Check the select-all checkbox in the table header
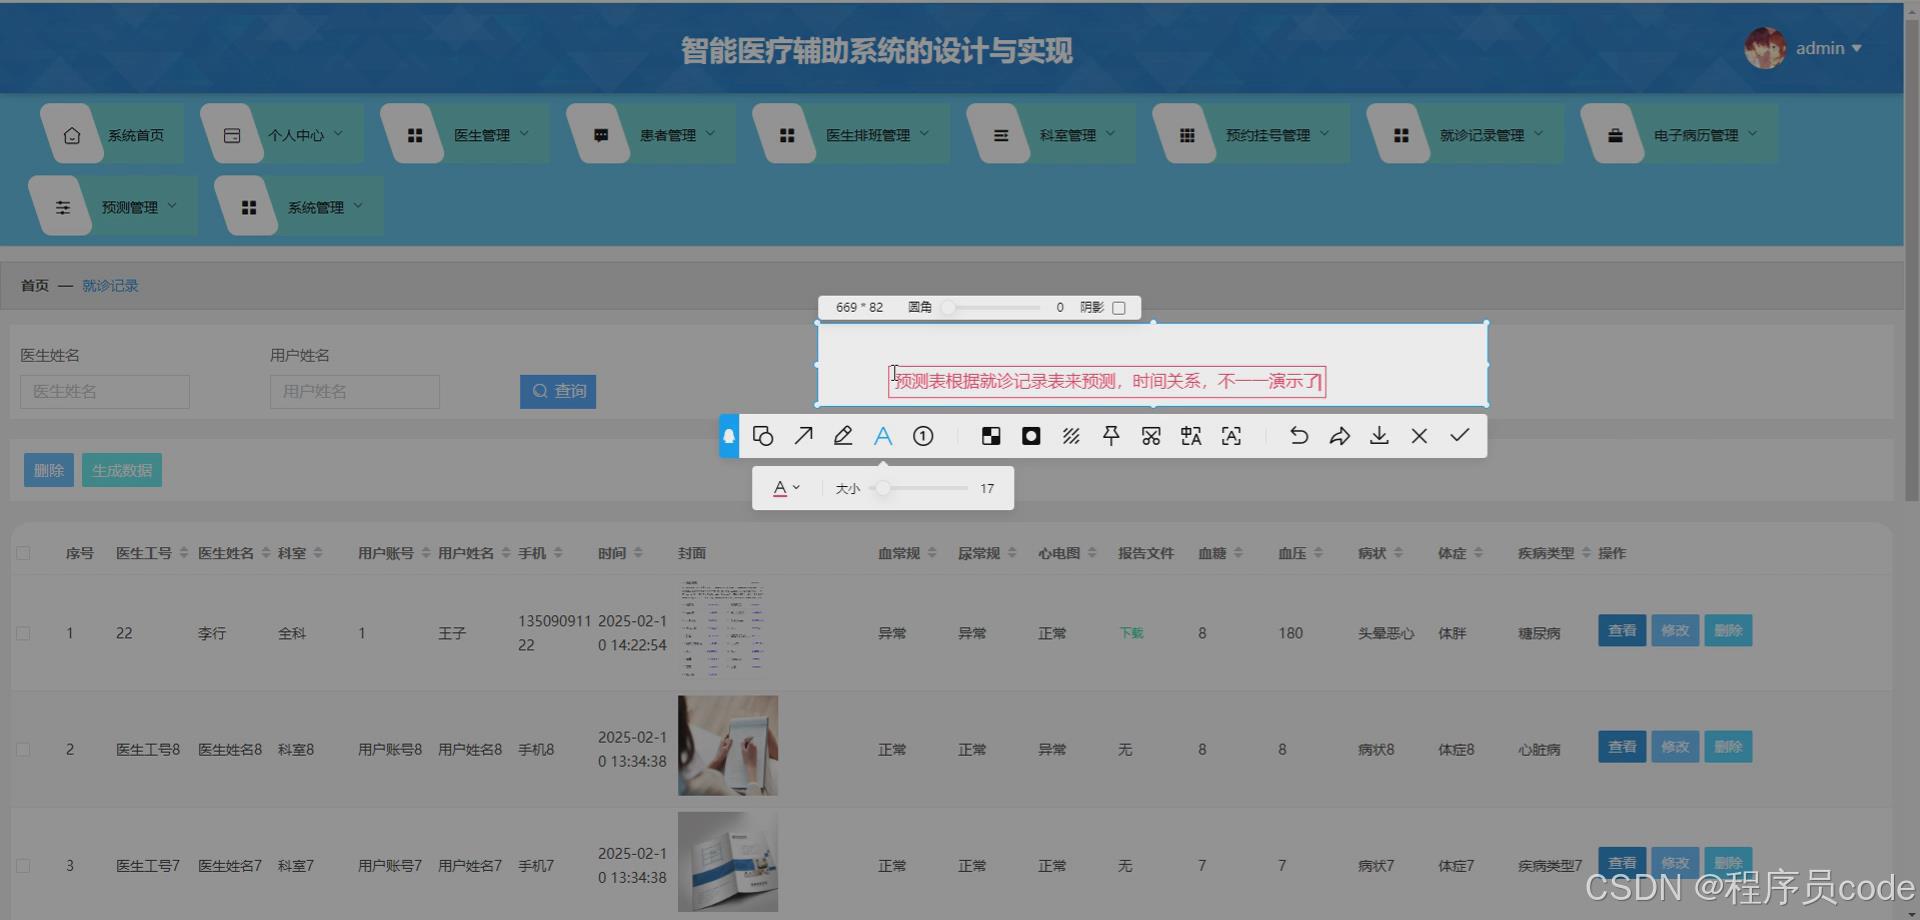The image size is (1920, 920). (24, 552)
